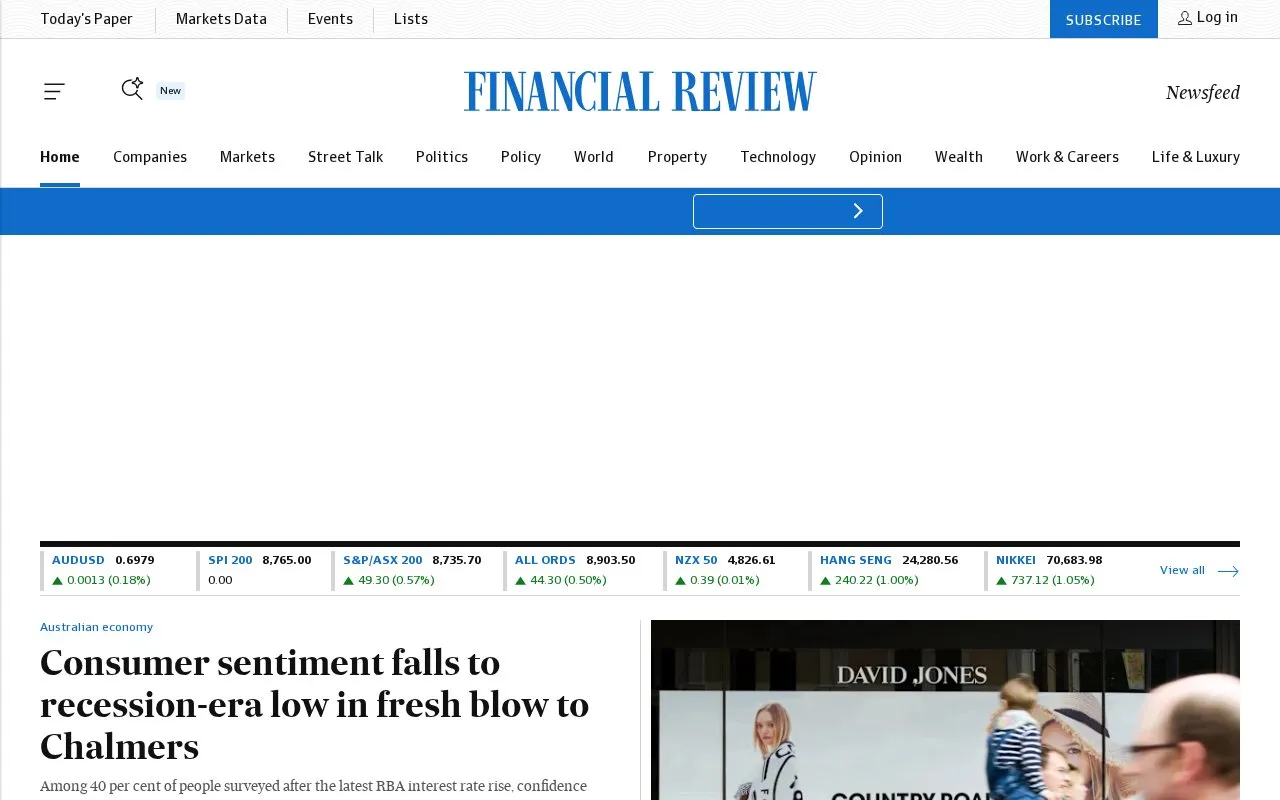This screenshot has height=800, width=1280.
Task: Click the David Jones article photo
Action: click(945, 710)
